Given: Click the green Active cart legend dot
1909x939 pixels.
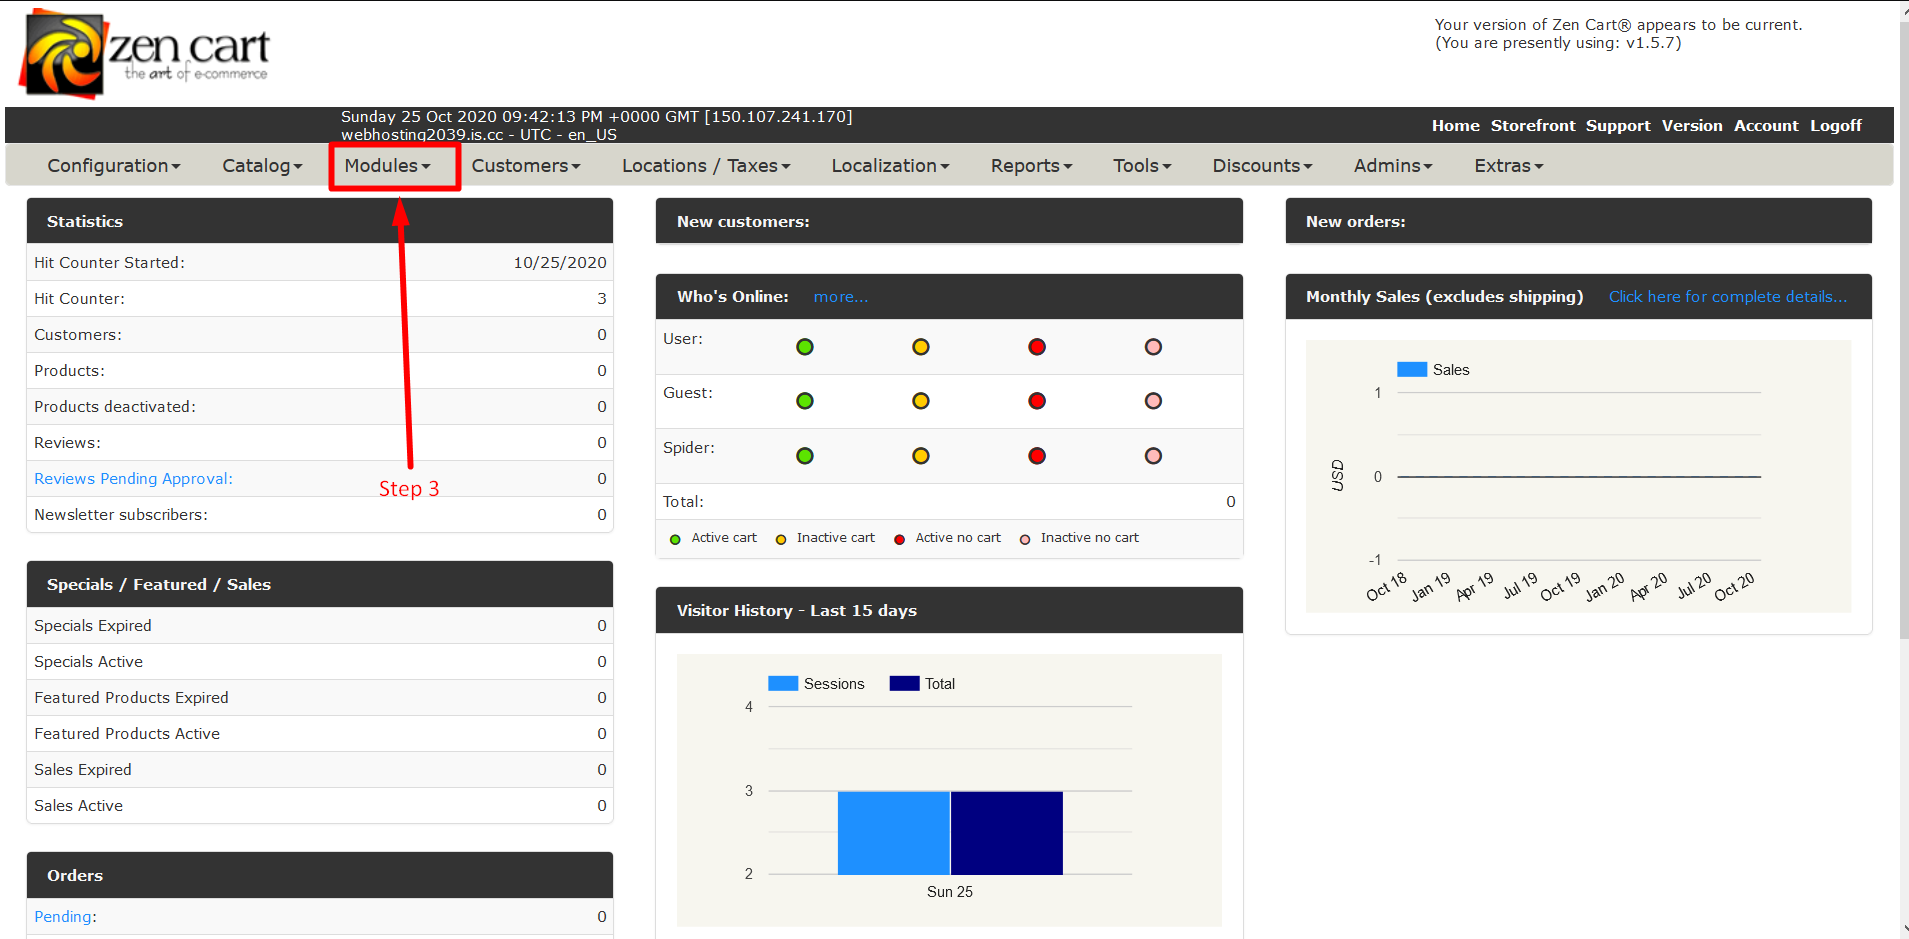Looking at the screenshot, I should coord(675,539).
